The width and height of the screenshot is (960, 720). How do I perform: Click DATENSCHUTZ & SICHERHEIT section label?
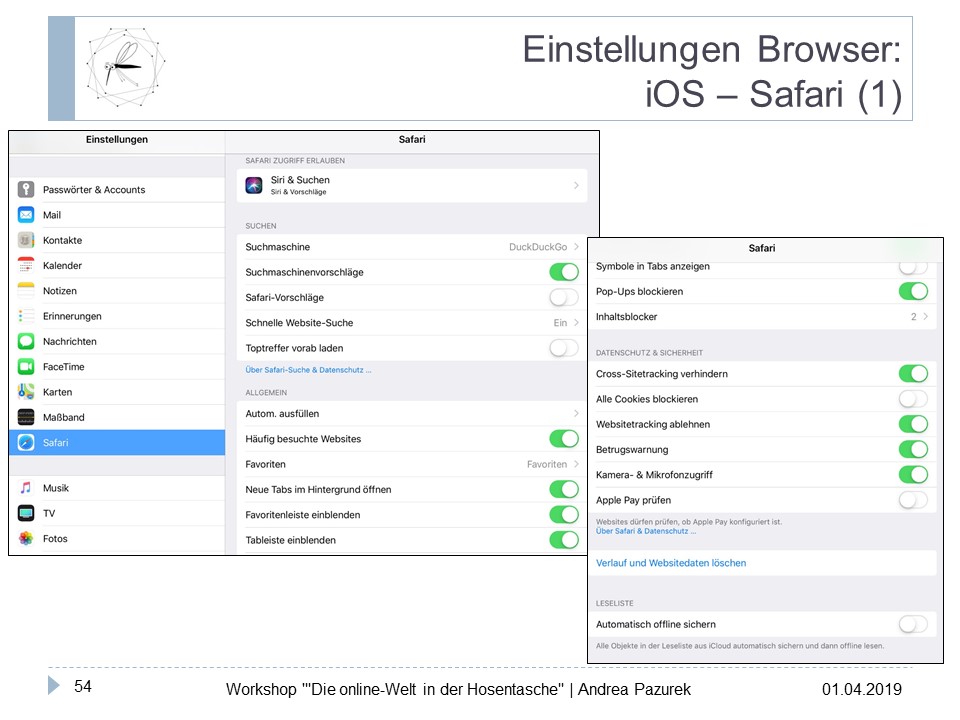pyautogui.click(x=649, y=353)
